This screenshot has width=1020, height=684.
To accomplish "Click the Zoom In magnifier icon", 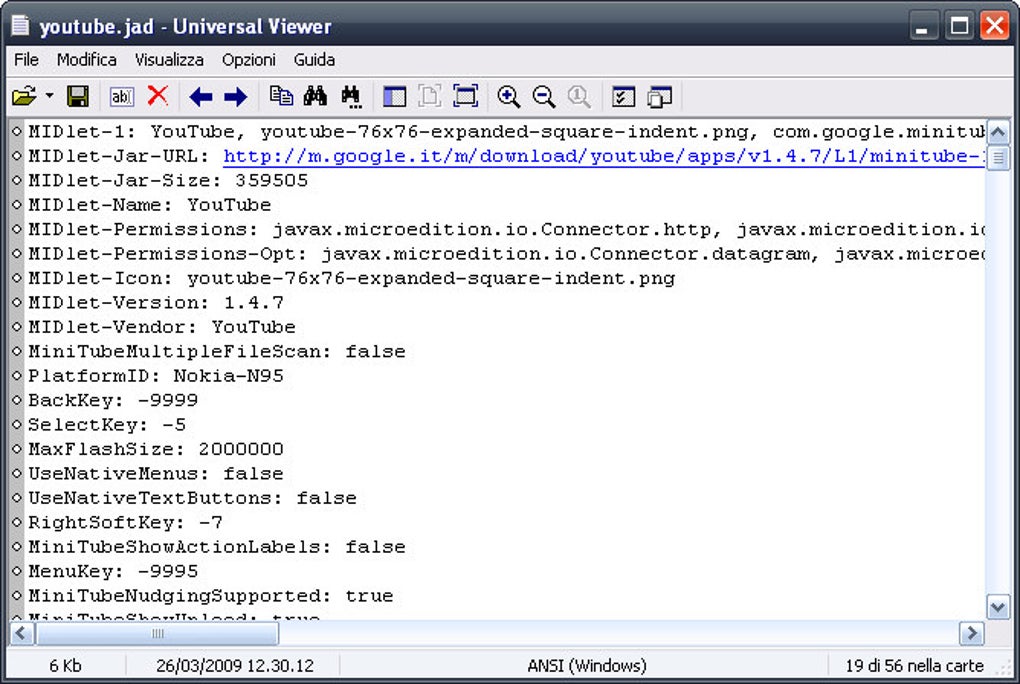I will point(508,97).
